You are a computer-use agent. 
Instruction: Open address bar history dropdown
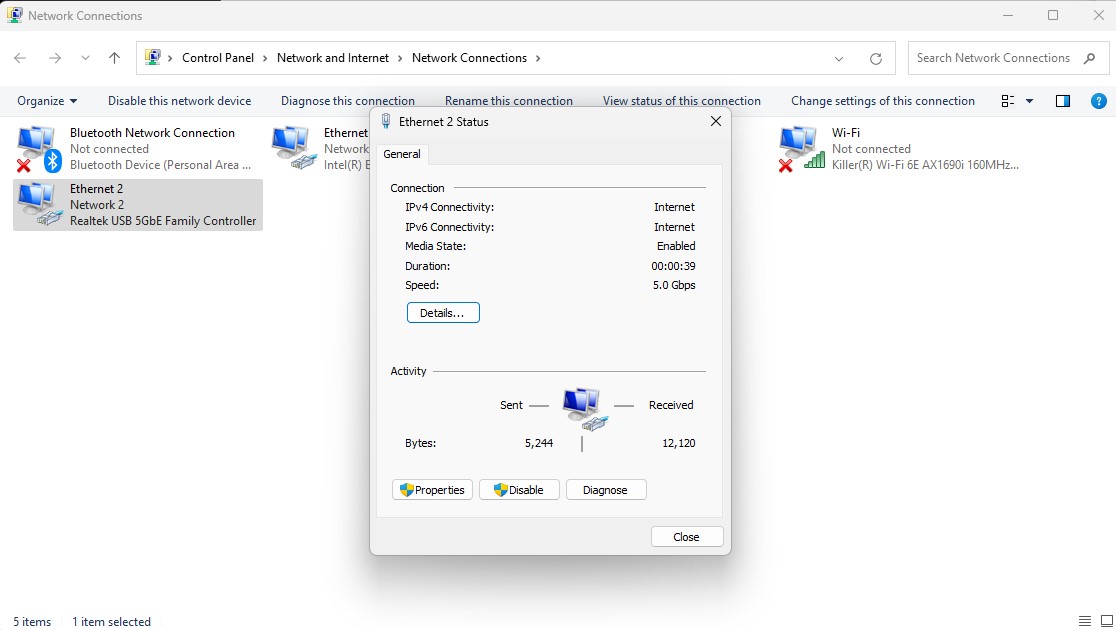coord(839,58)
